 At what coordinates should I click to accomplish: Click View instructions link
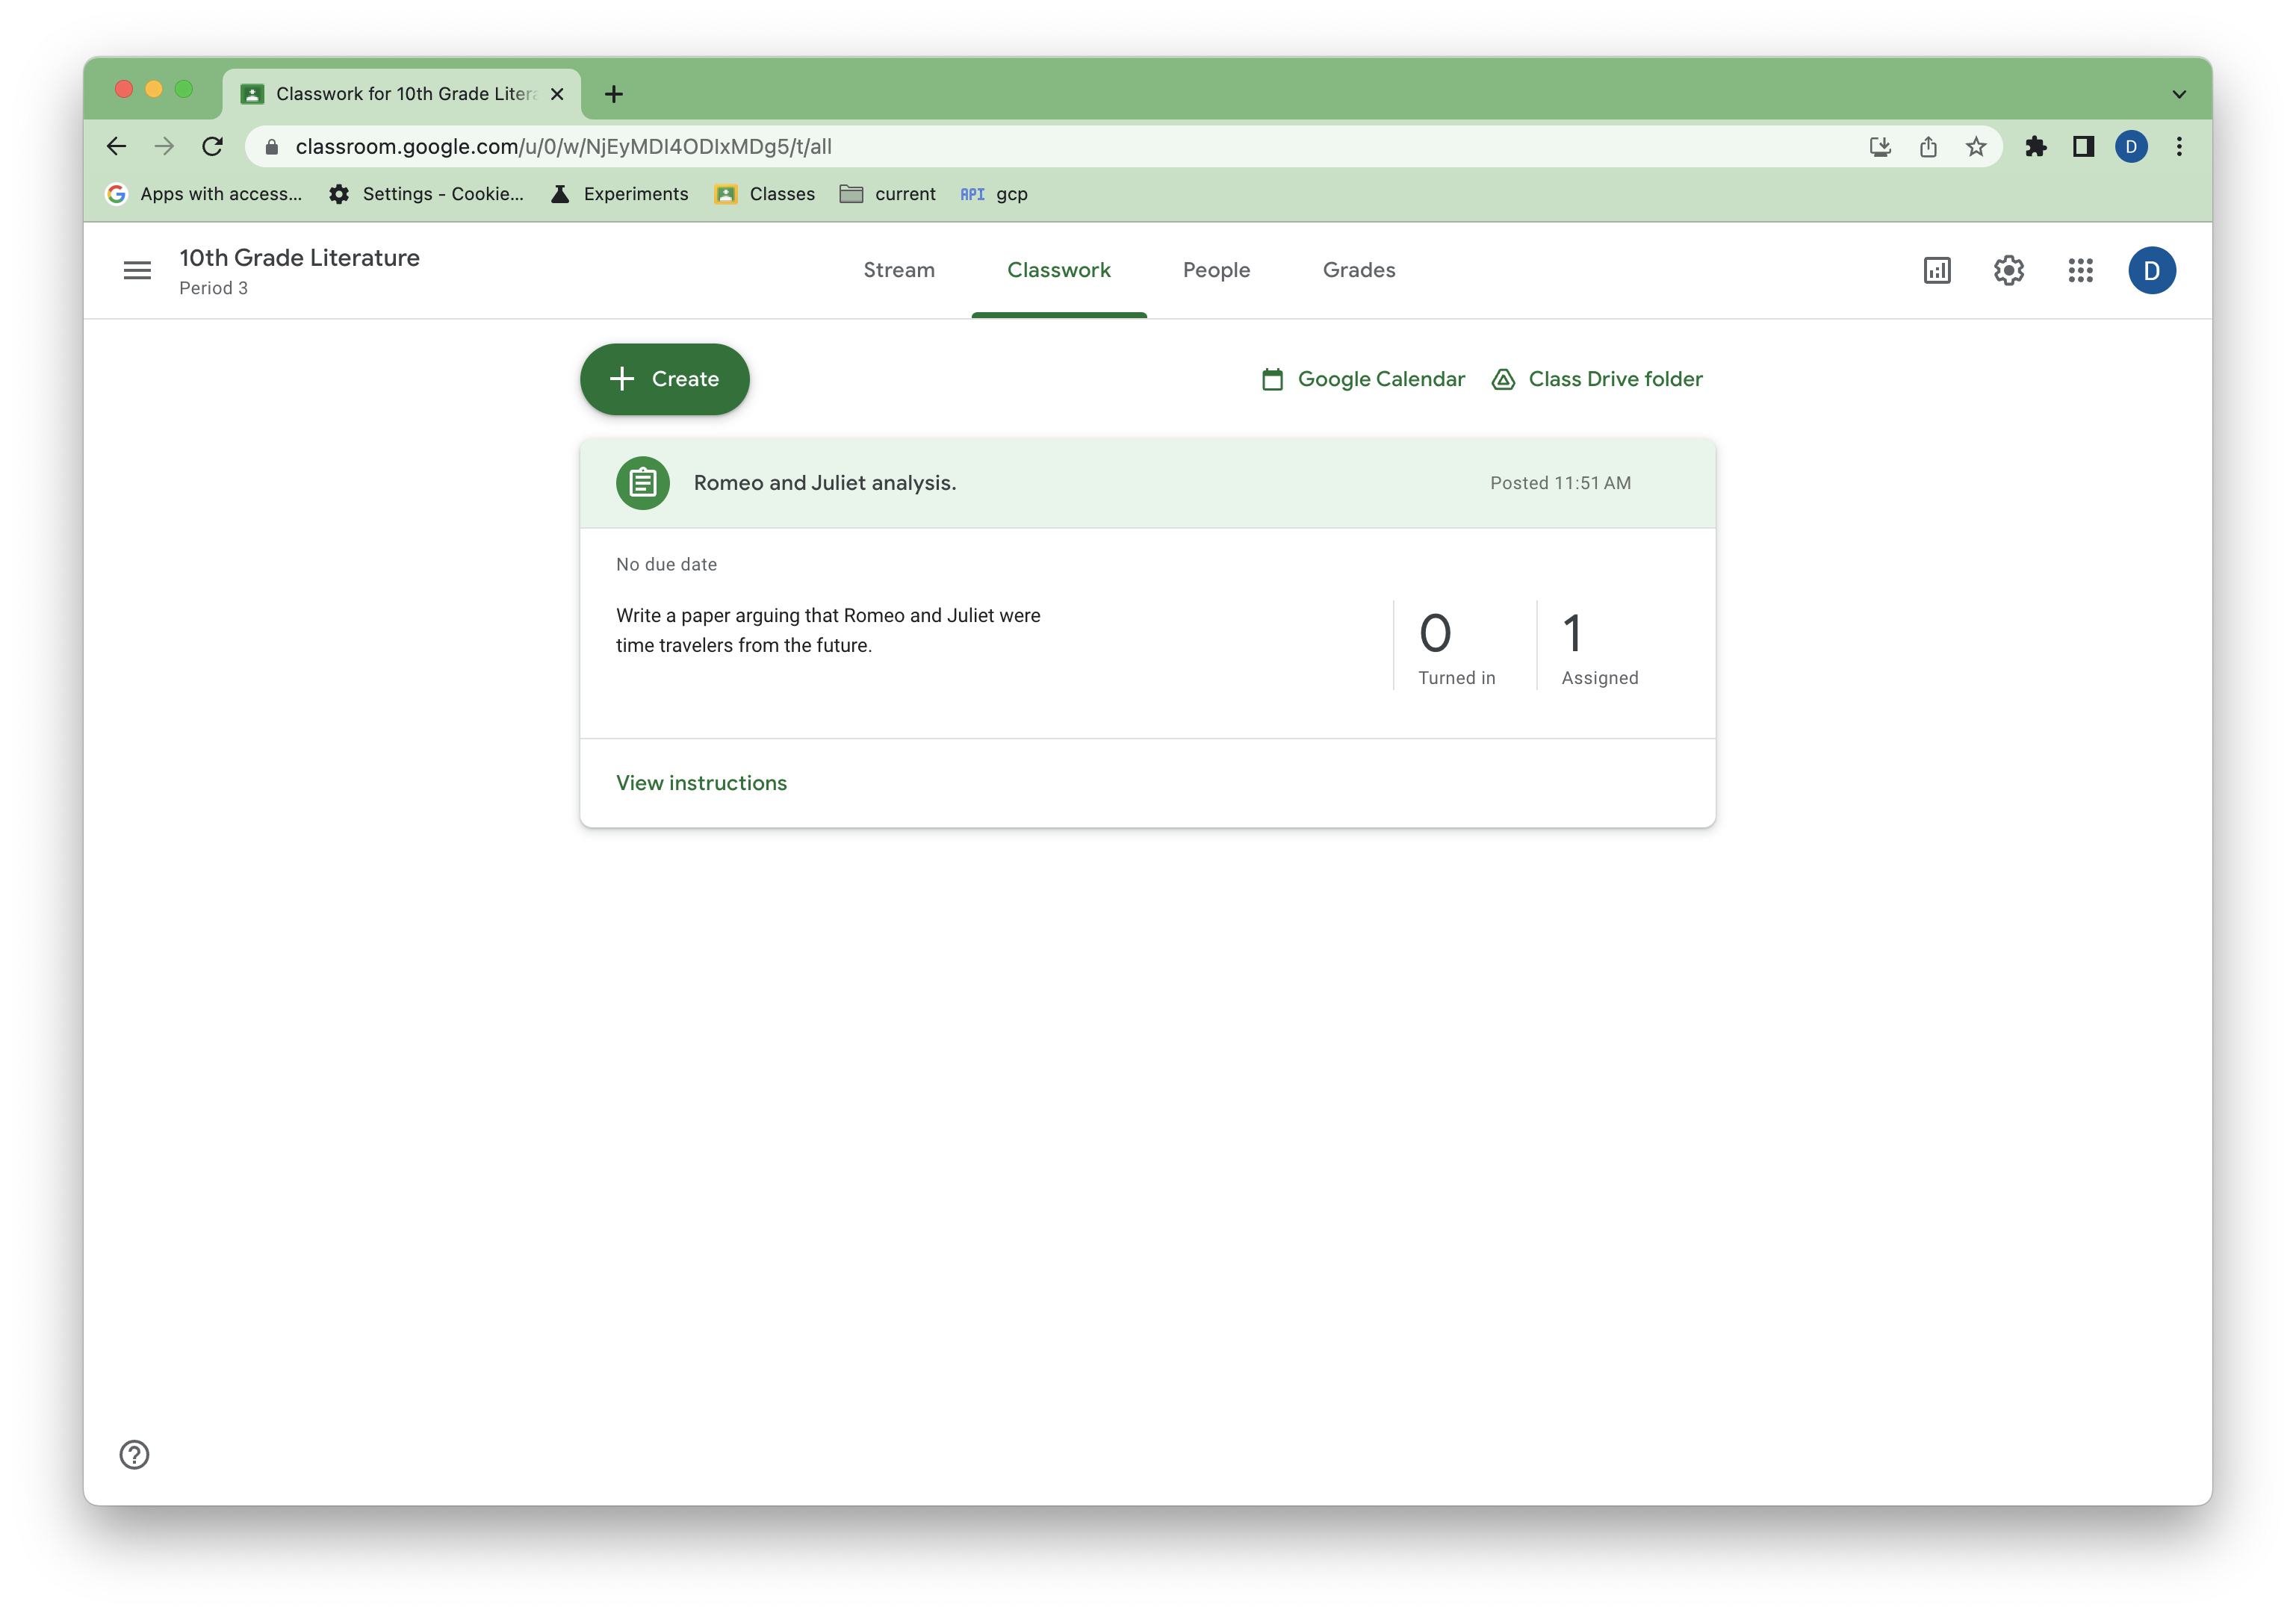[x=701, y=782]
